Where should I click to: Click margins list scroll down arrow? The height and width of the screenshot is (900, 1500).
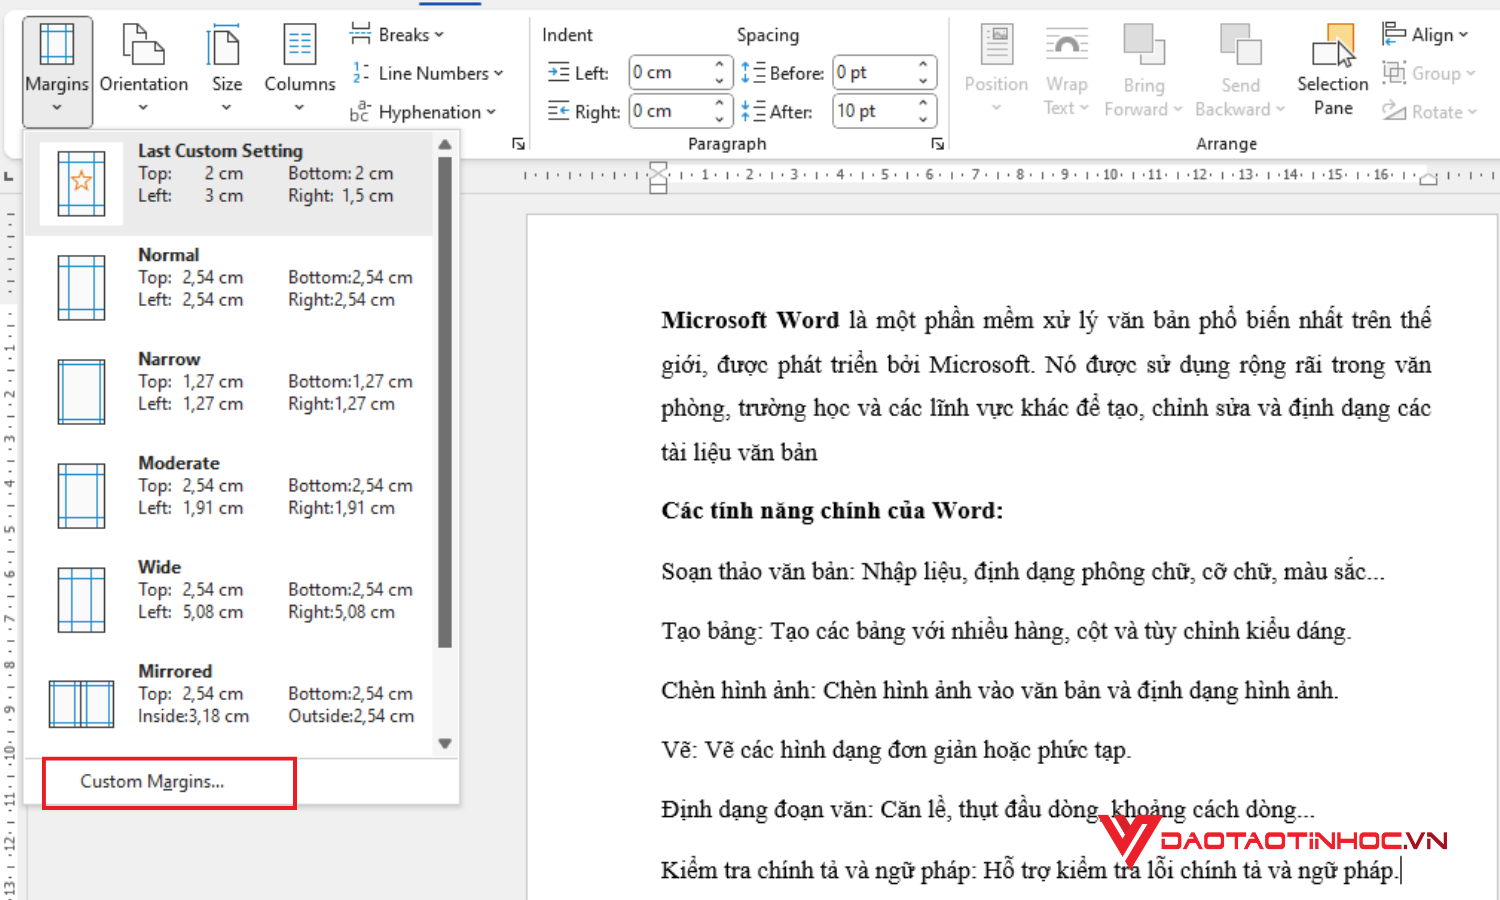tap(445, 744)
